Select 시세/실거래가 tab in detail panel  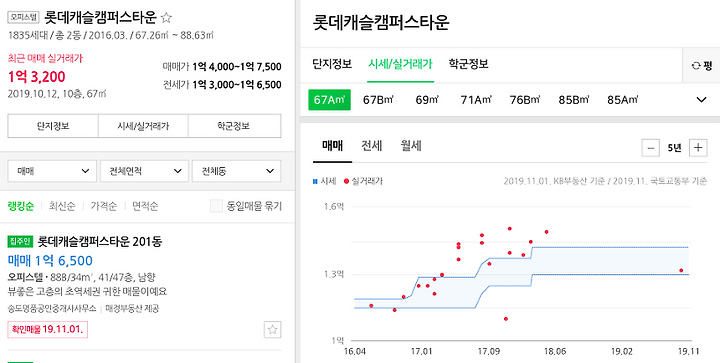400,64
